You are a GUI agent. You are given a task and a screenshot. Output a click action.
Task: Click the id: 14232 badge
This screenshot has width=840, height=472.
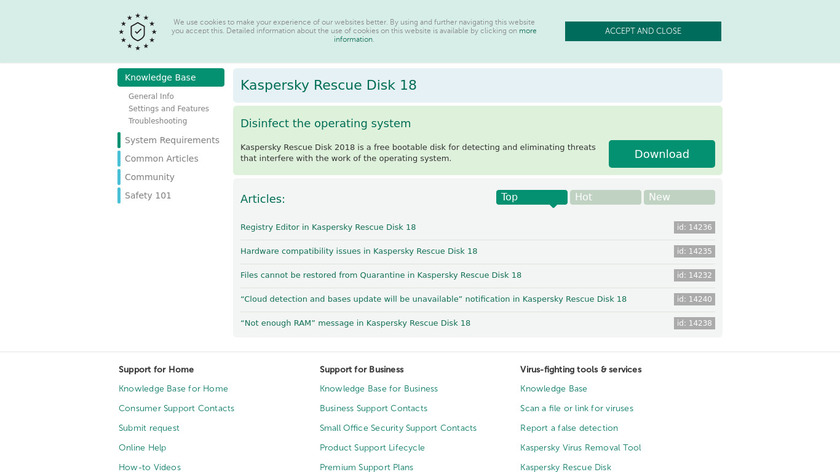pos(694,275)
